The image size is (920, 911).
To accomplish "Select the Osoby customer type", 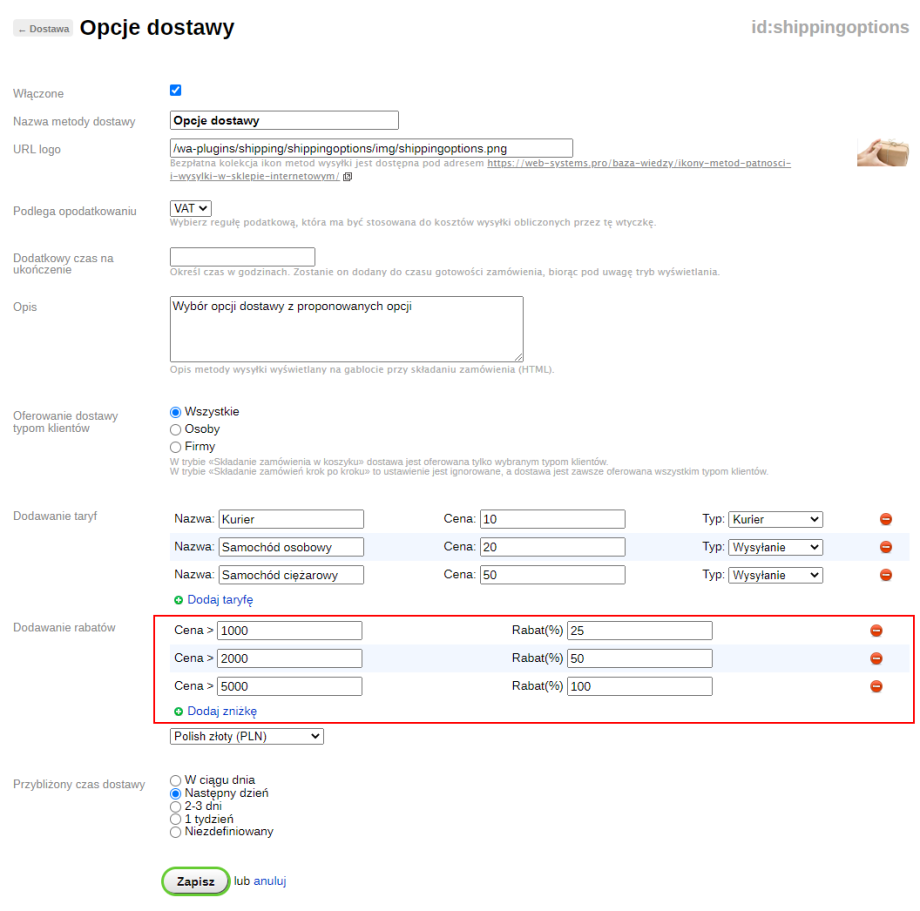I will [176, 429].
